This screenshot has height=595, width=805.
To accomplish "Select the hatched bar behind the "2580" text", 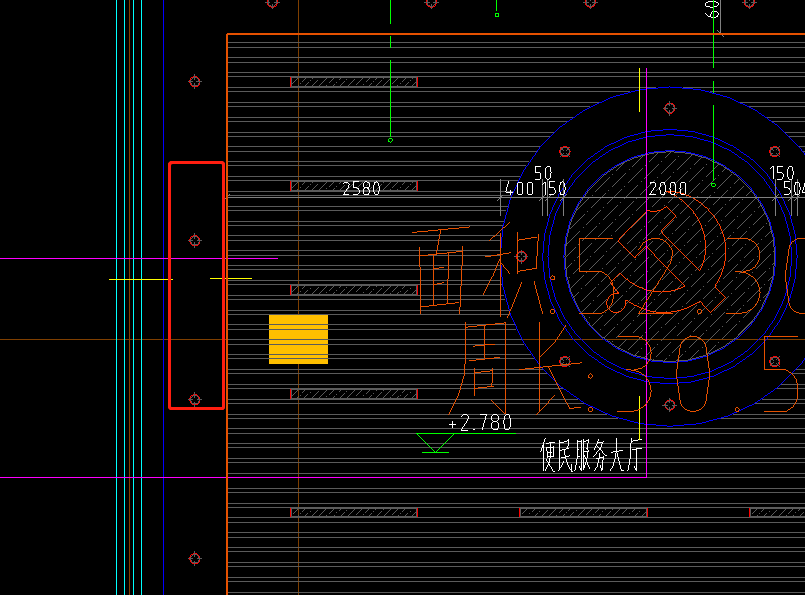I will (354, 186).
